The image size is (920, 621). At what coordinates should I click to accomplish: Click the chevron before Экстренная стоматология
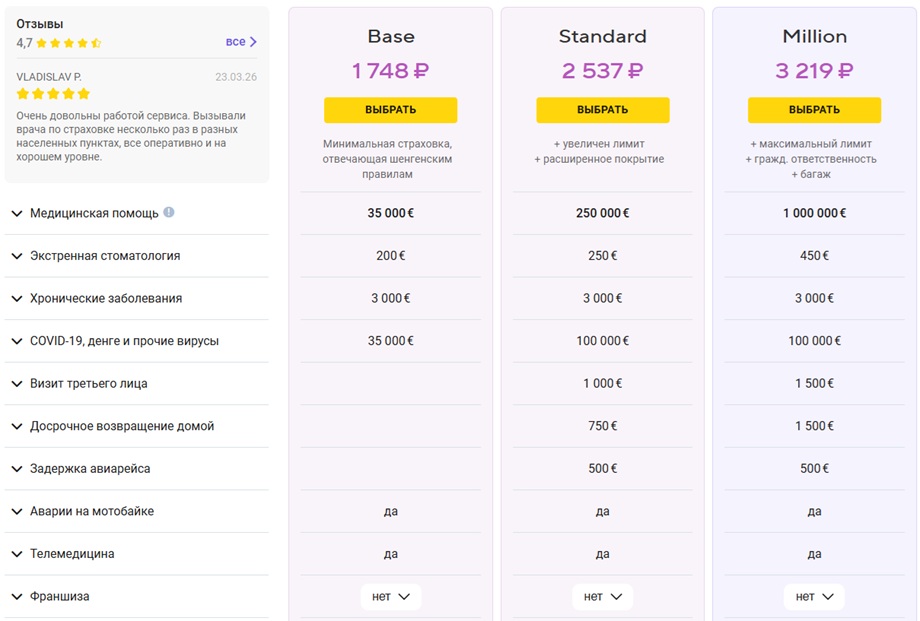click(17, 256)
